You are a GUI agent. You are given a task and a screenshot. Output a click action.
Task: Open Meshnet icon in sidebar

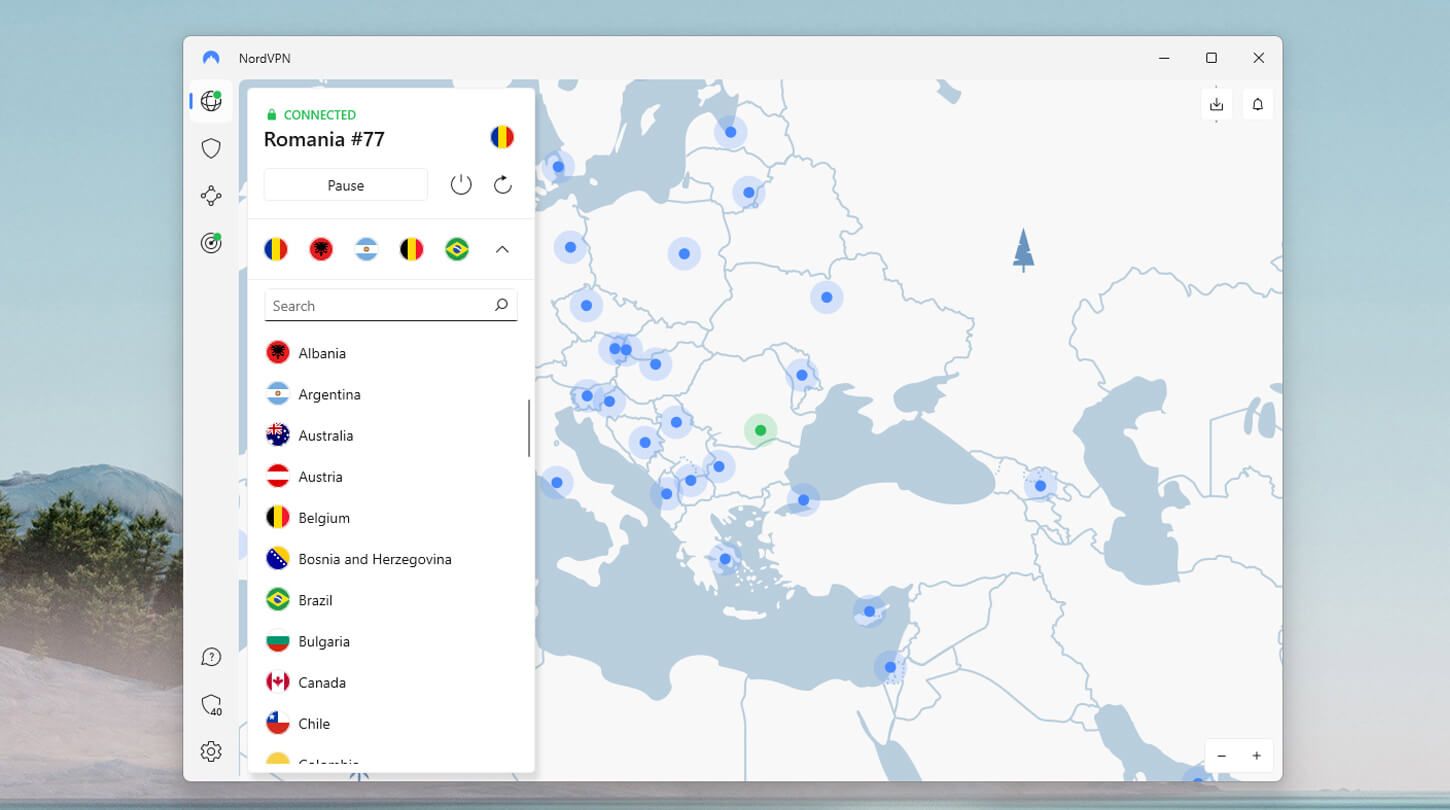[x=211, y=195]
